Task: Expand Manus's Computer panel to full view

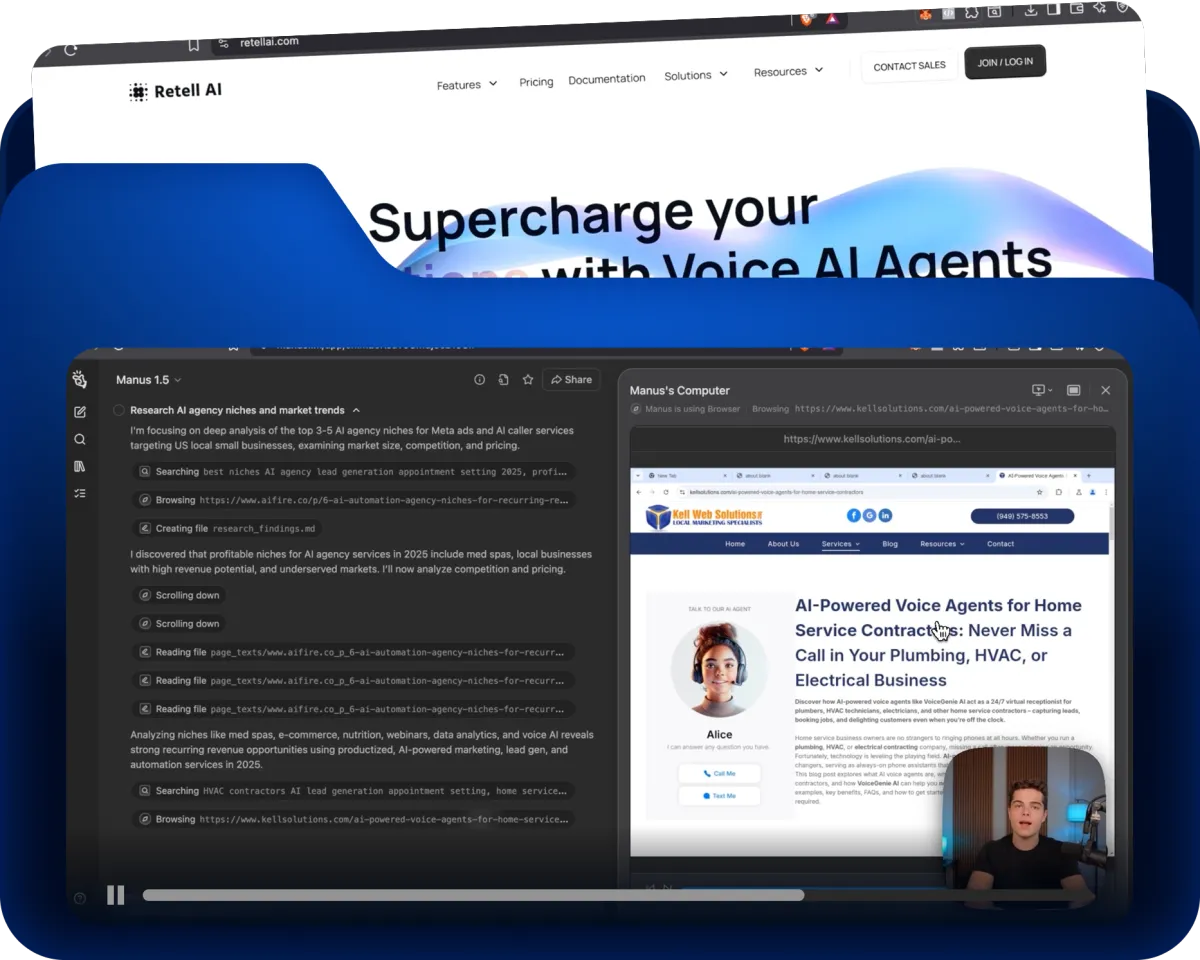Action: [x=1073, y=390]
